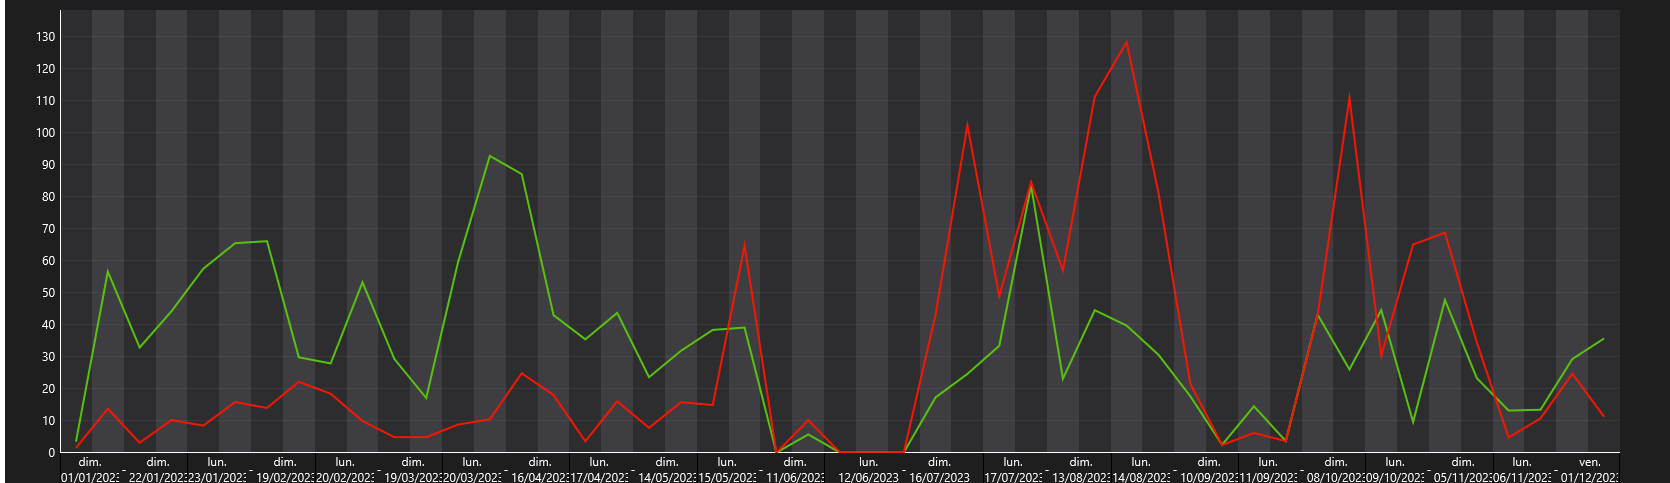Click the red spike above the 08/10/2023 label
The height and width of the screenshot is (483, 1670).
[x=1350, y=98]
